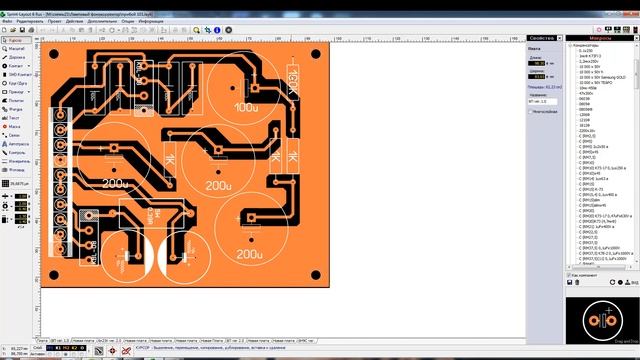Collapse the Конденсаторы tree node
This screenshot has width=640, height=360.
[570, 45]
